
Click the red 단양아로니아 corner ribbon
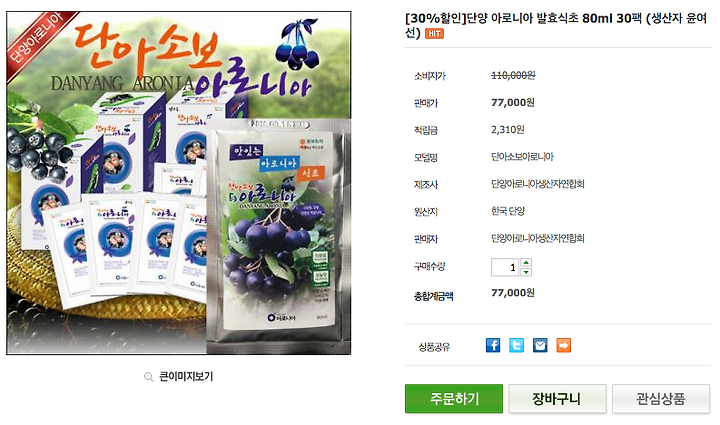(38, 41)
